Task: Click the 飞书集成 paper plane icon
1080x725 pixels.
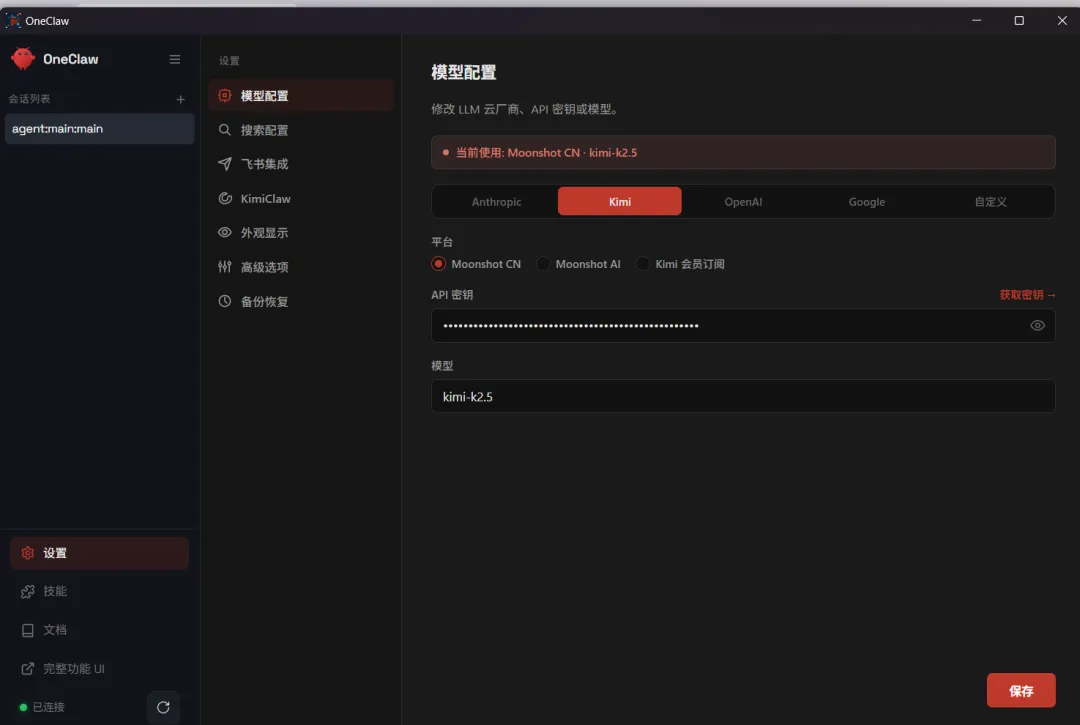Action: (225, 164)
